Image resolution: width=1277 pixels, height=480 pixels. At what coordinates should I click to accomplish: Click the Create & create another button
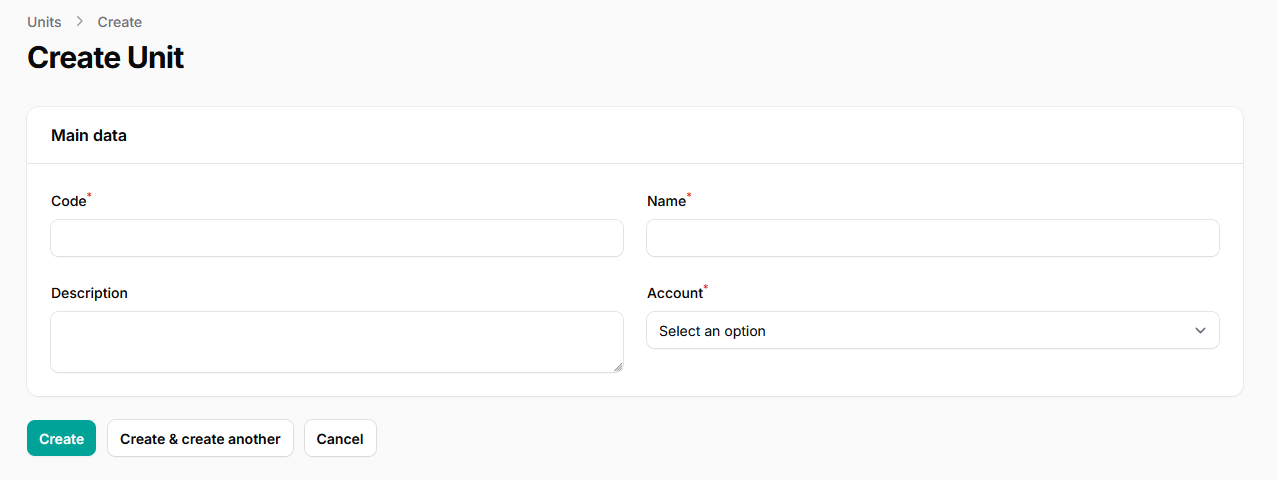click(200, 439)
